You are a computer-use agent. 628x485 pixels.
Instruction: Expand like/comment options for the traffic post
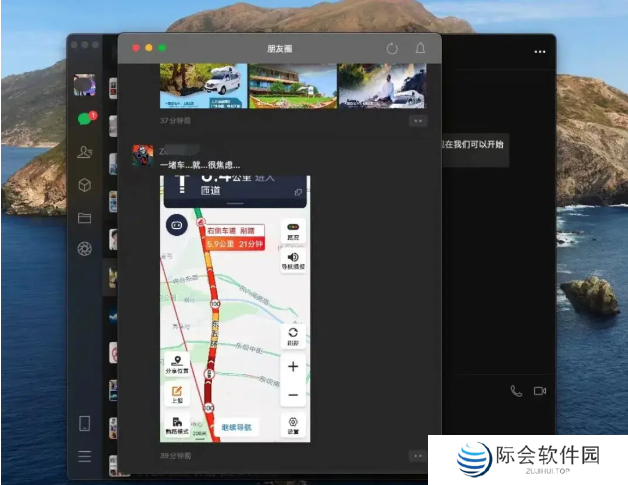click(418, 456)
